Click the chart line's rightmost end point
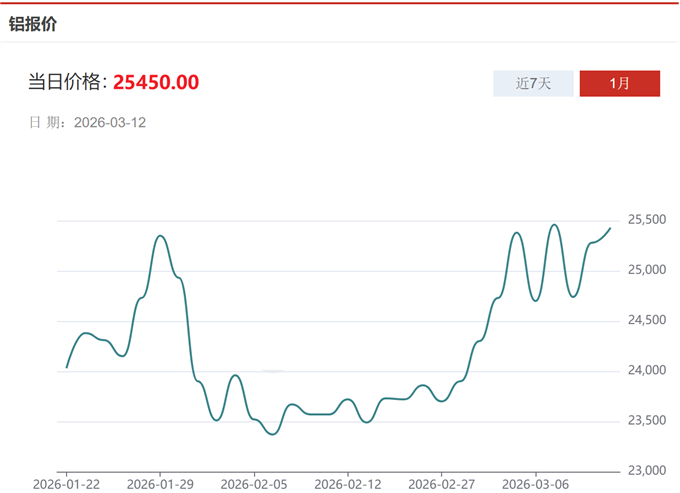 (610, 229)
